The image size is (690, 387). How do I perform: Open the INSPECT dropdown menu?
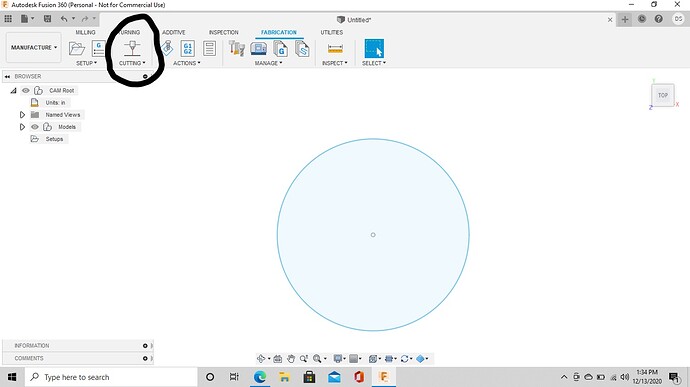click(x=334, y=63)
